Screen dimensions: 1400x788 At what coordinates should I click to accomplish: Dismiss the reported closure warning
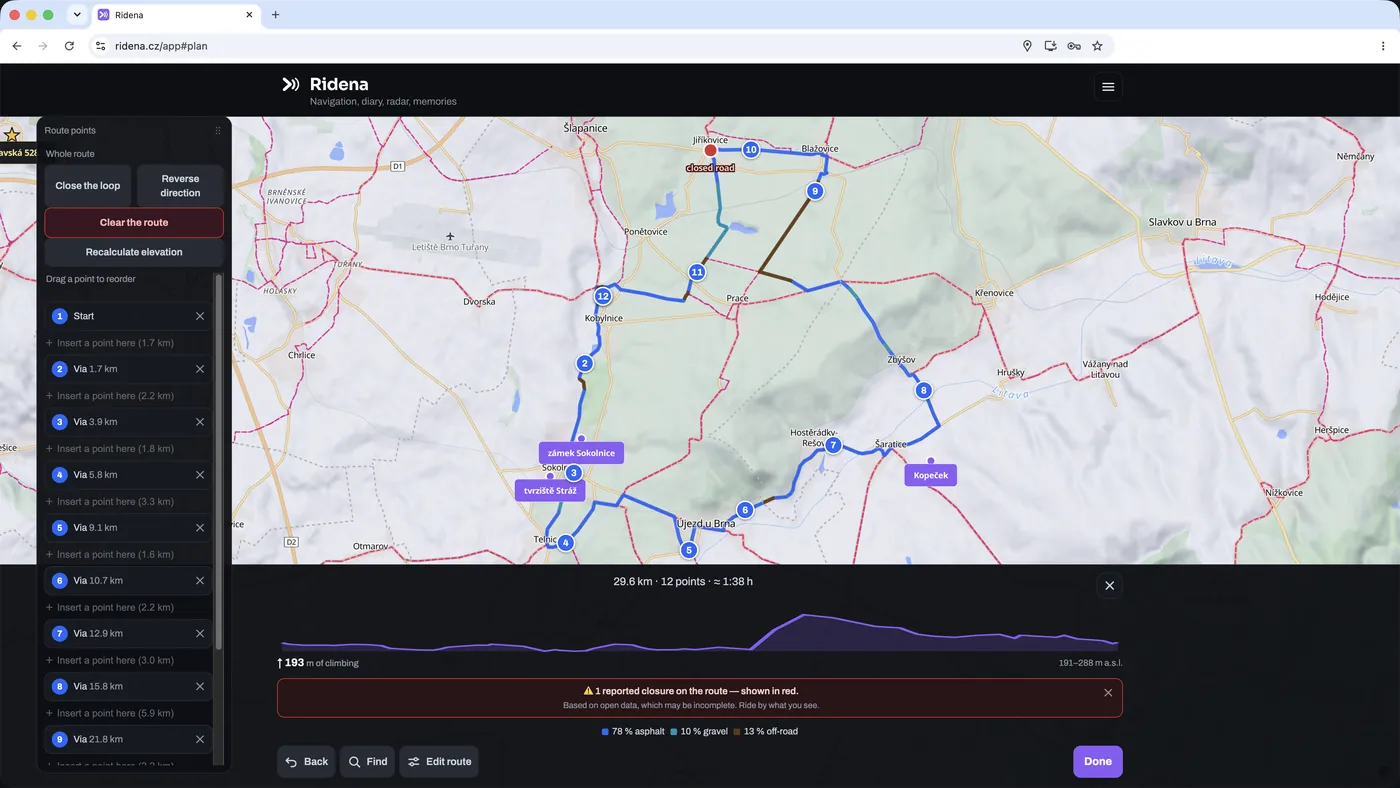coord(1108,693)
